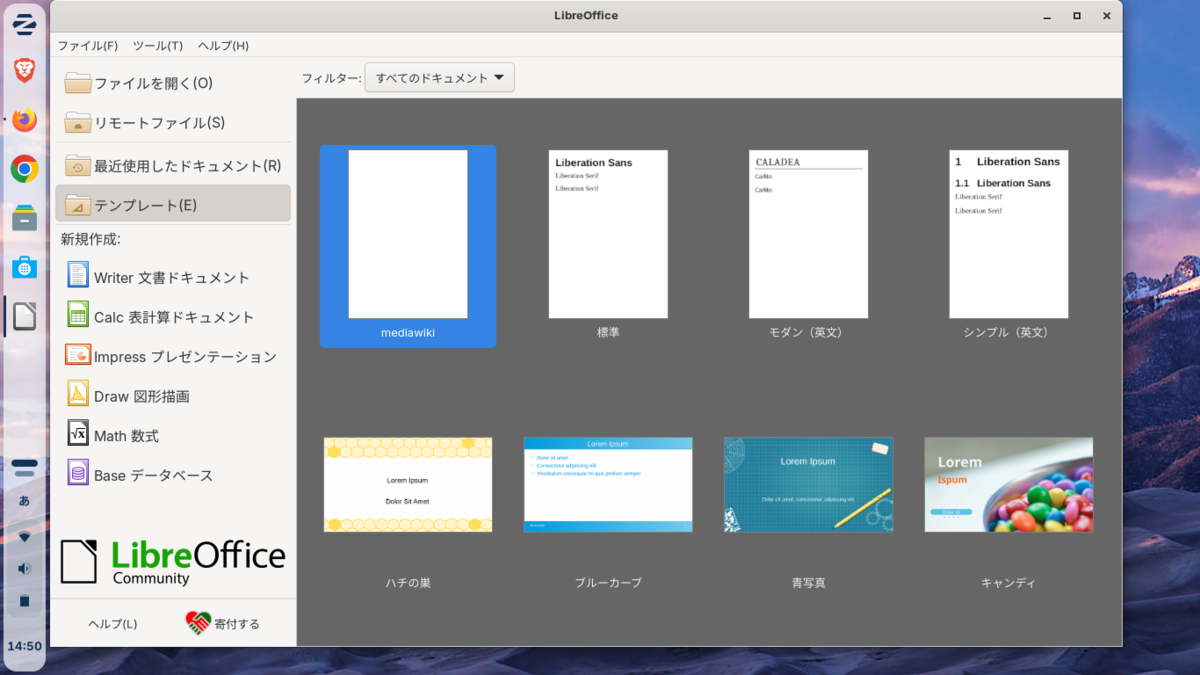Open the Files manager dock icon
The width and height of the screenshot is (1200, 675).
[x=25, y=218]
